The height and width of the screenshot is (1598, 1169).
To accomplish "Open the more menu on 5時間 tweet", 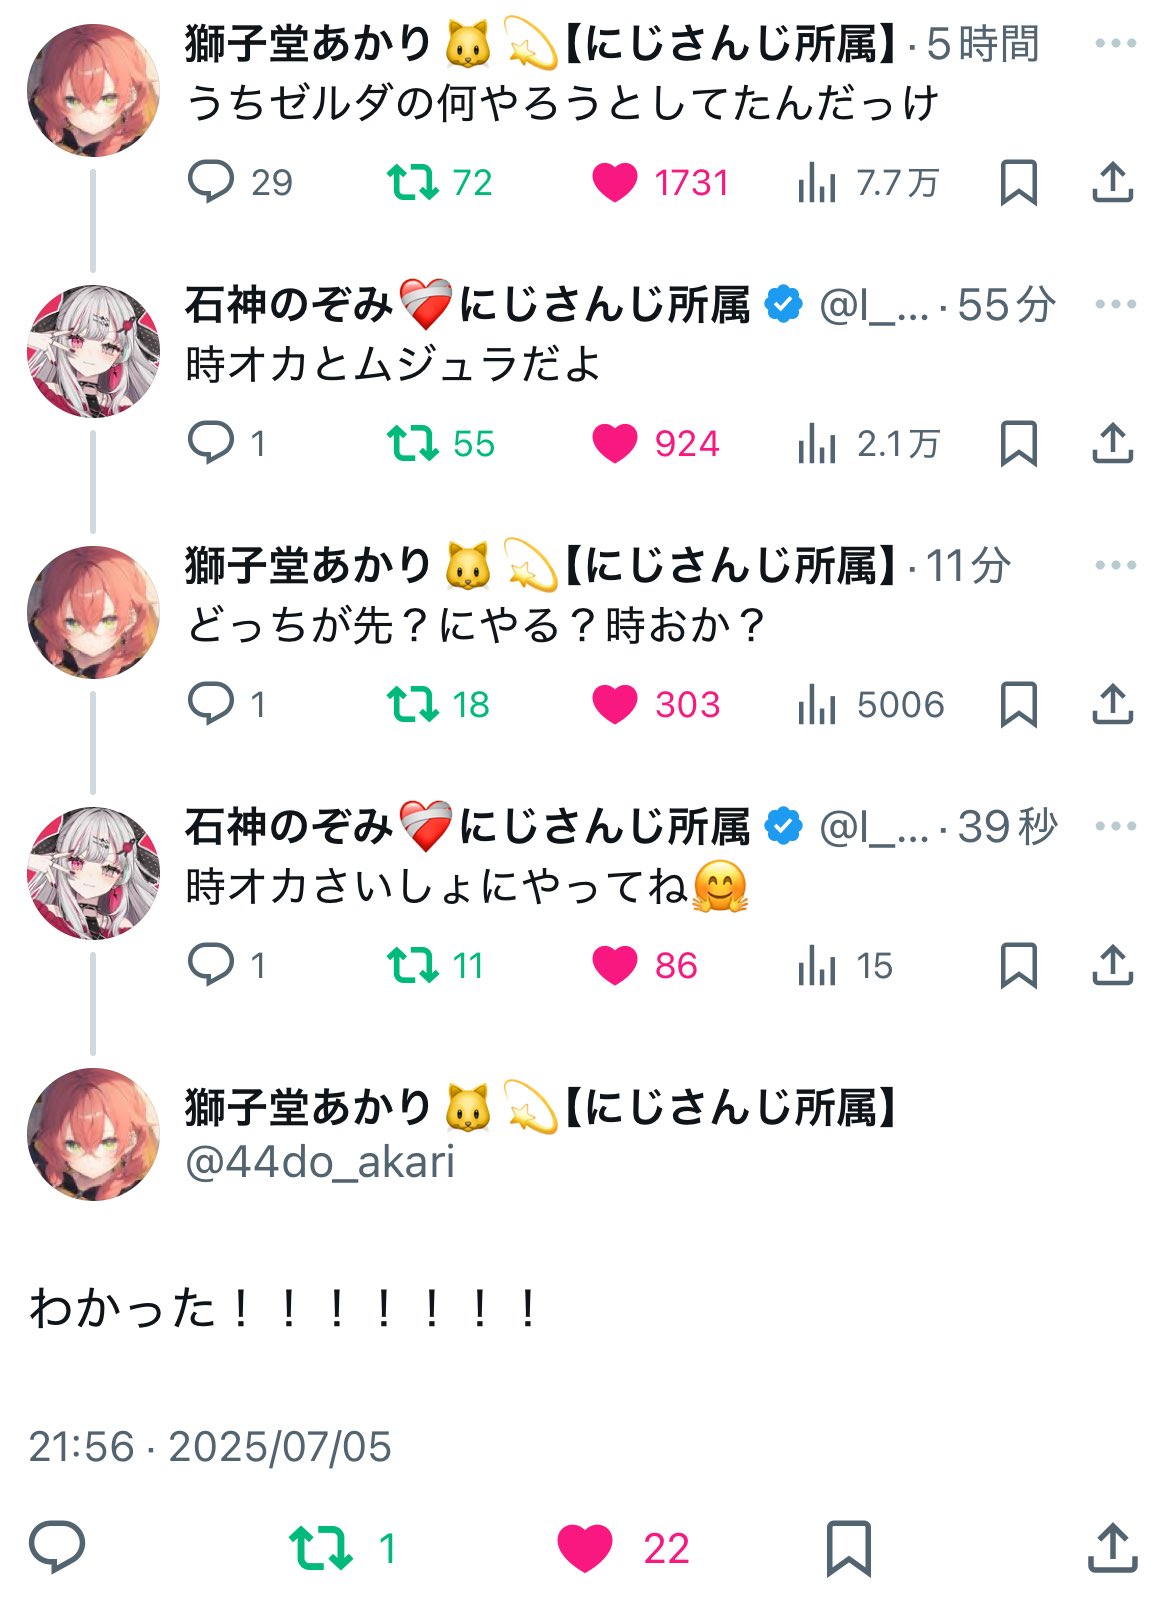I will (1115, 44).
